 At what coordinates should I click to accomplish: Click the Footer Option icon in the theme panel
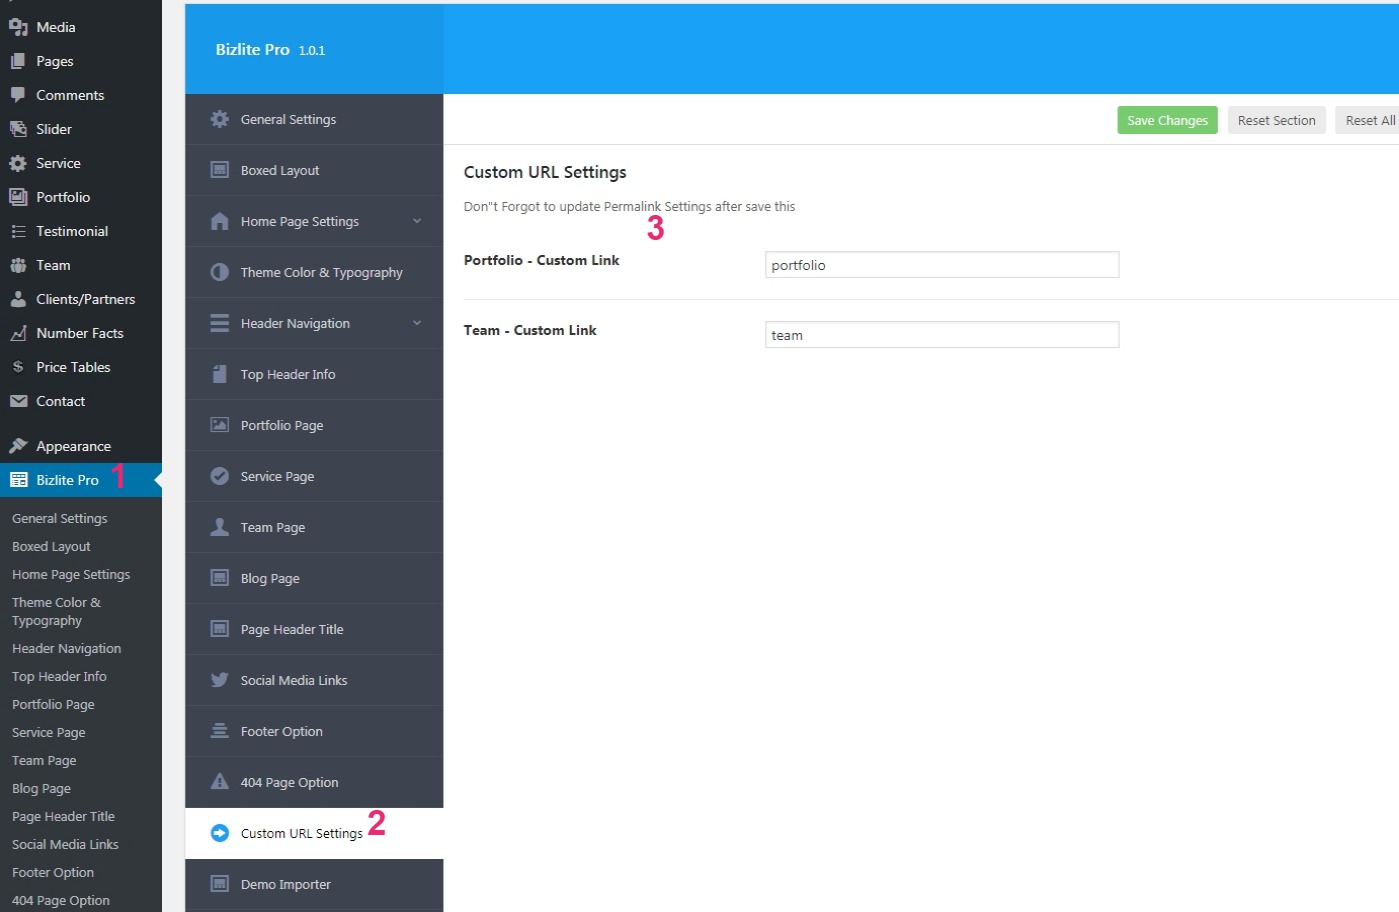[x=220, y=731]
